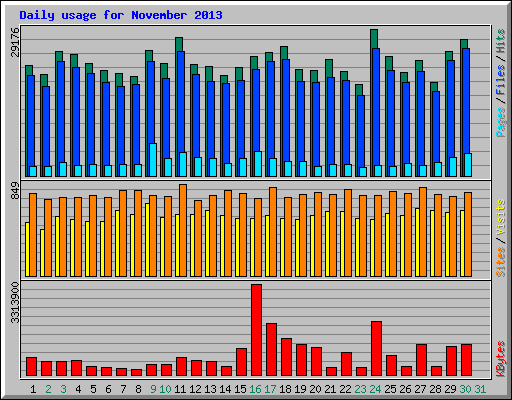Click day label 3 on x-axis
The height and width of the screenshot is (400, 512).
(63, 389)
